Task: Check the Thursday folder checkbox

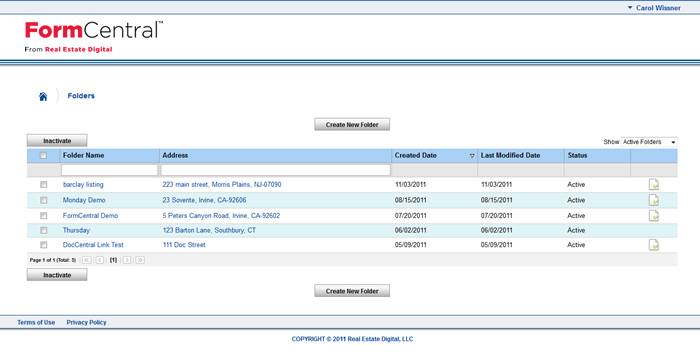Action: [x=43, y=230]
